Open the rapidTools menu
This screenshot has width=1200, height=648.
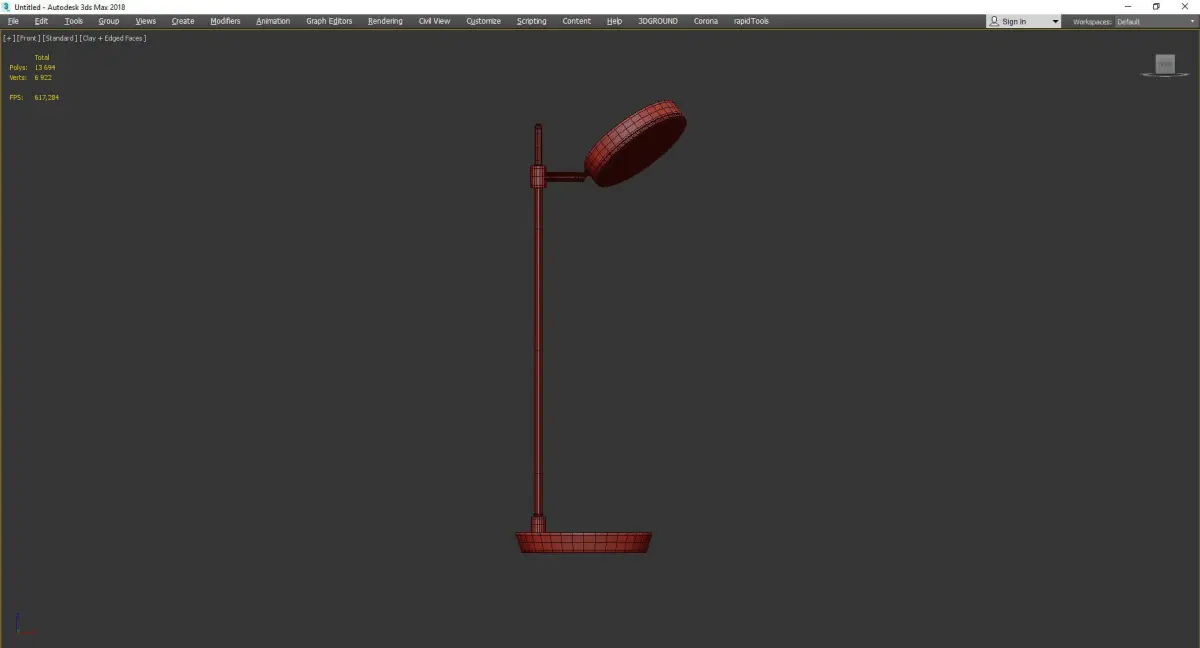(x=751, y=21)
